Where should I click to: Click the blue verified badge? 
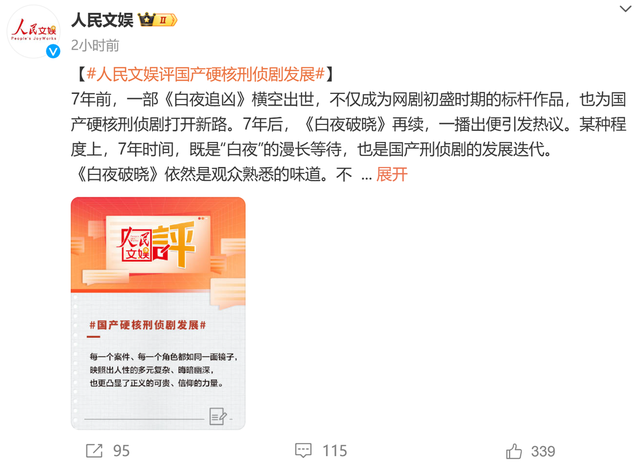(x=53, y=51)
